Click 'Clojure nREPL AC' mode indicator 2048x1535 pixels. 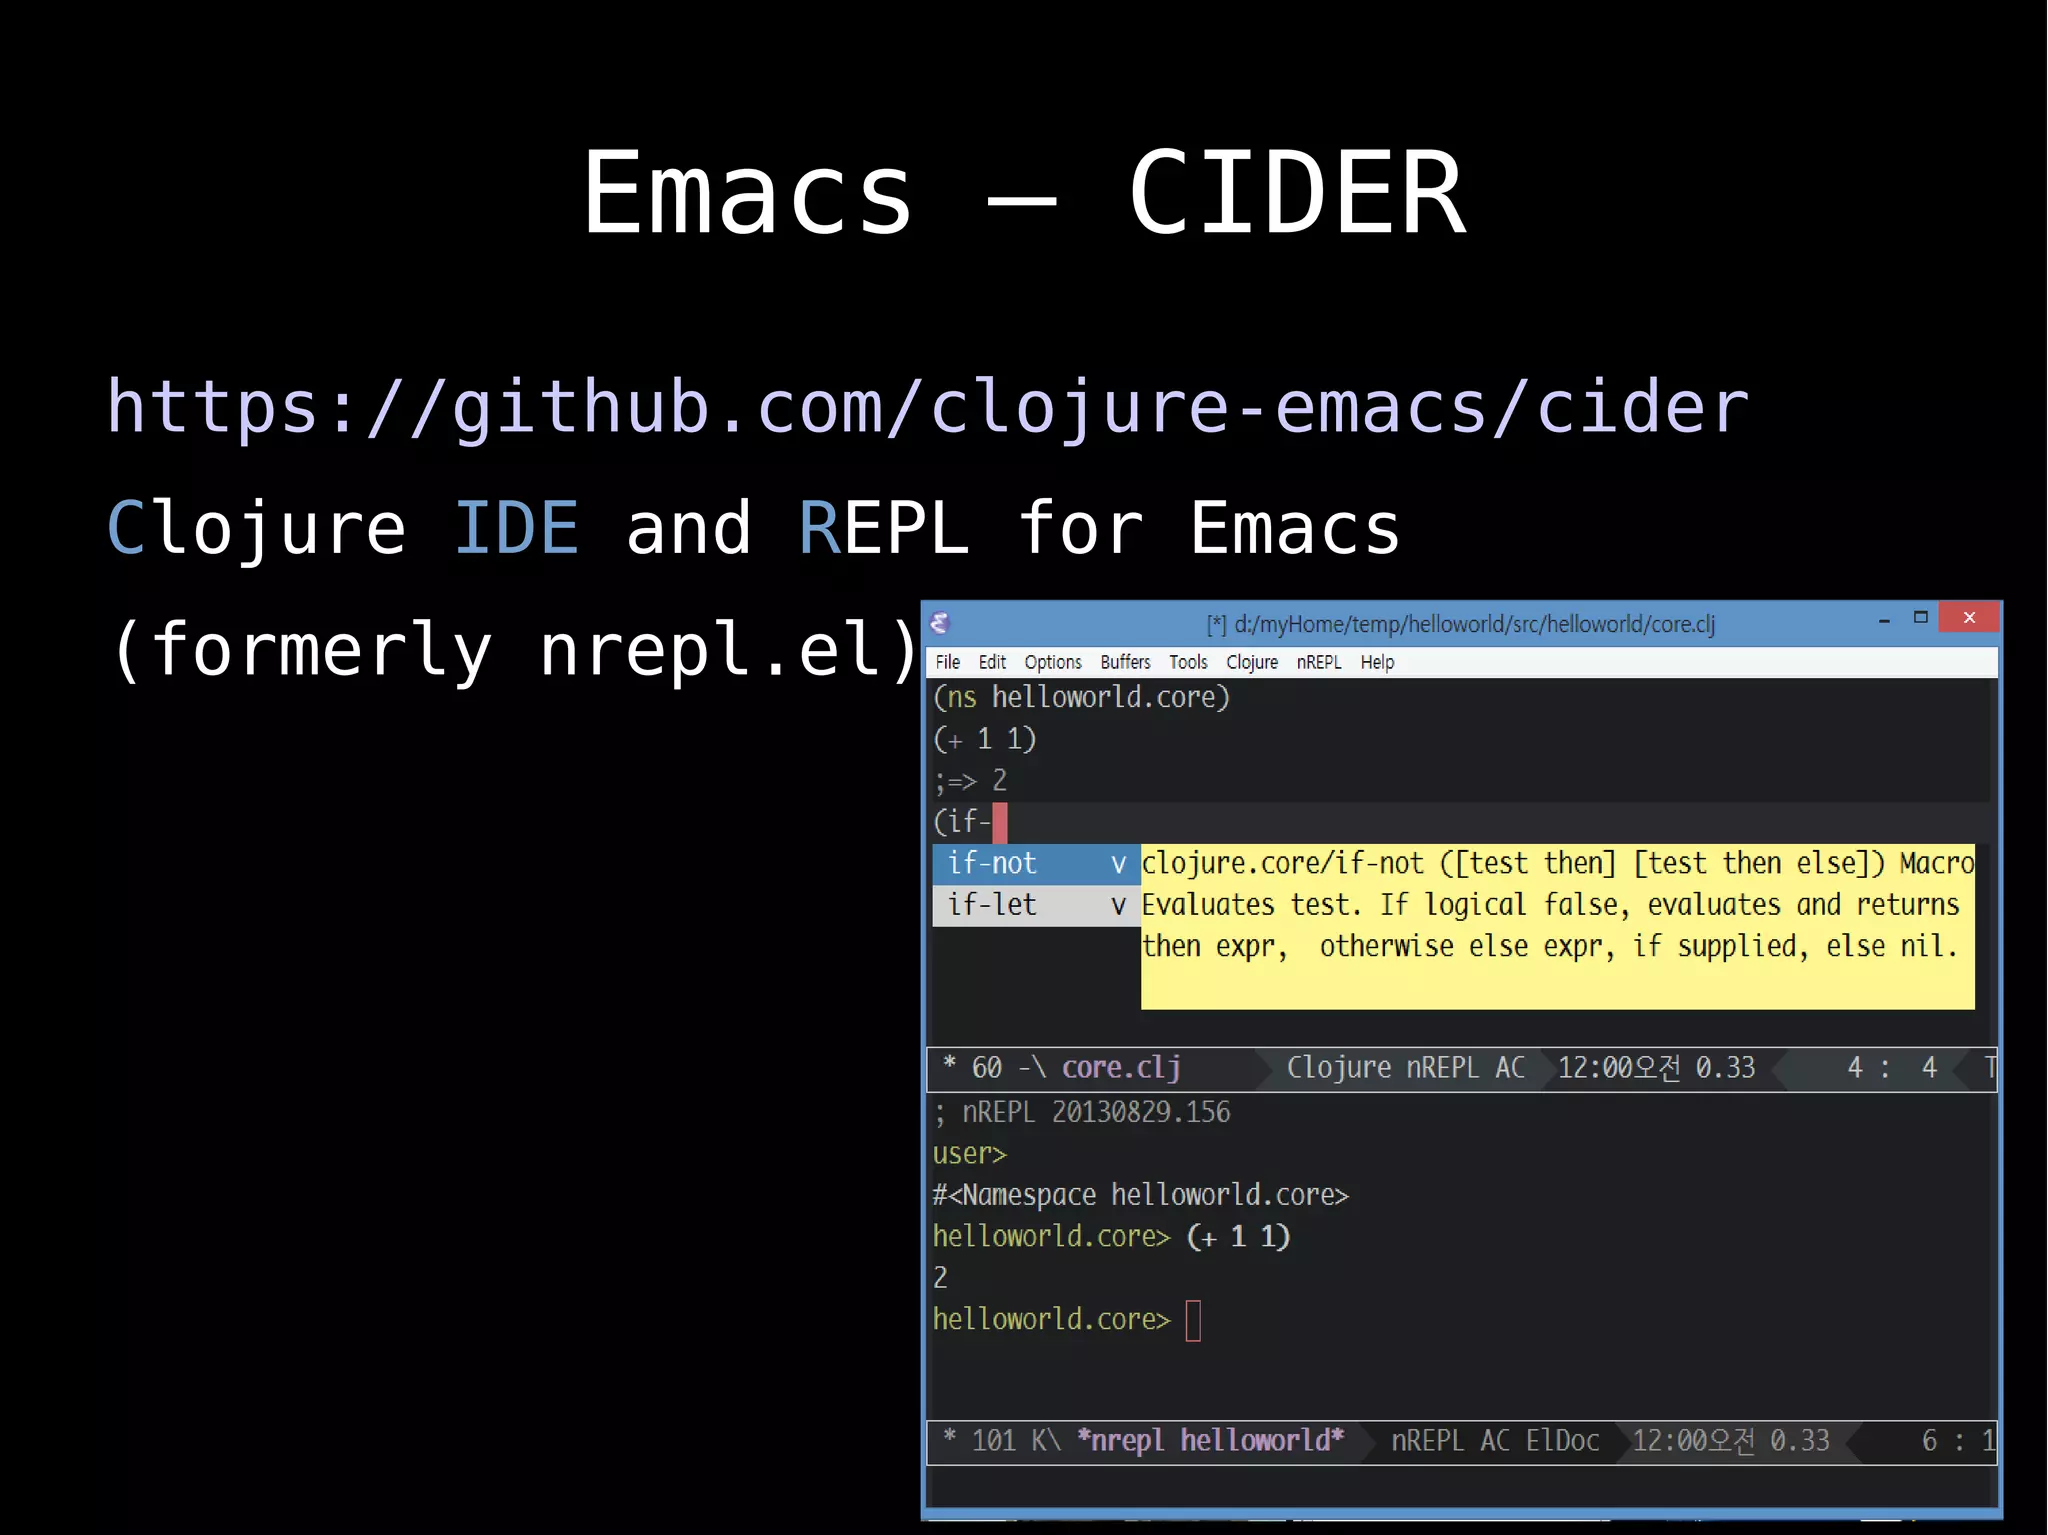point(1405,1068)
